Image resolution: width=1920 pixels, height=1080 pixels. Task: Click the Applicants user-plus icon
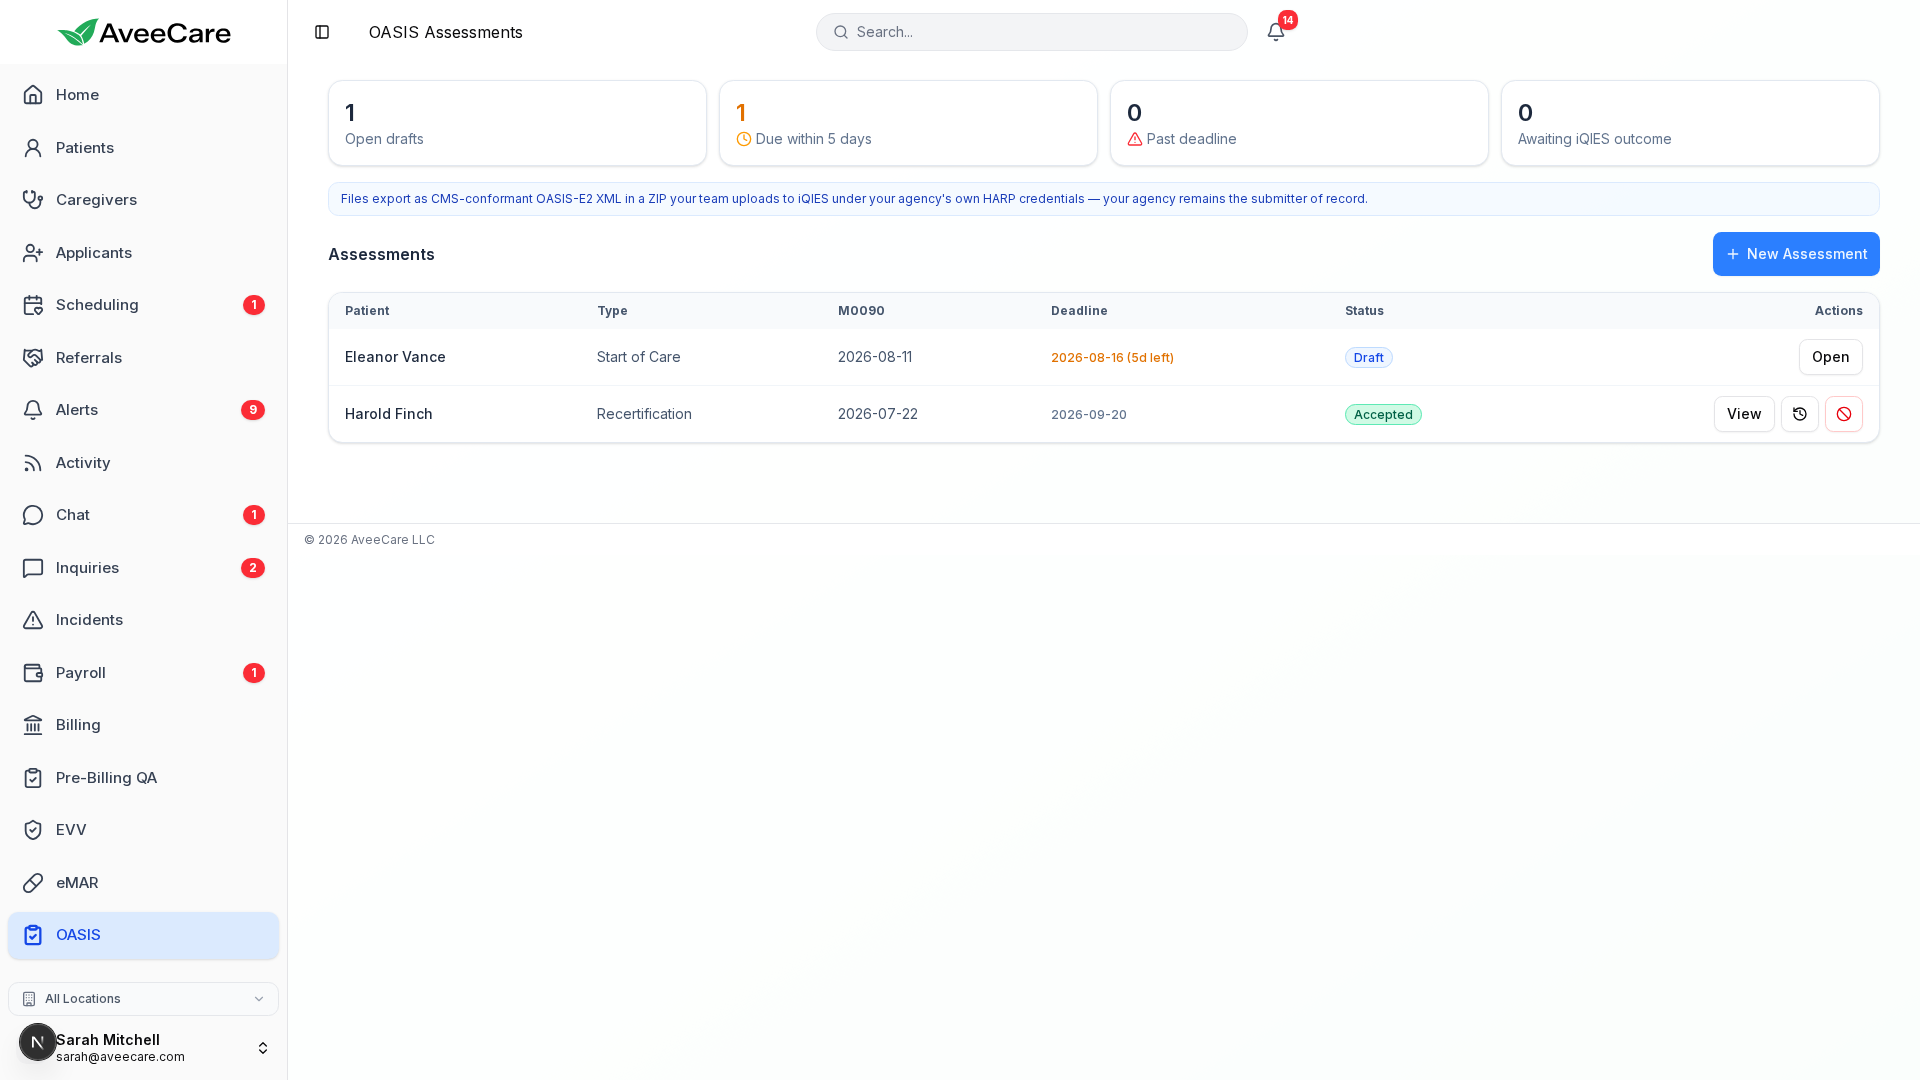[33, 253]
